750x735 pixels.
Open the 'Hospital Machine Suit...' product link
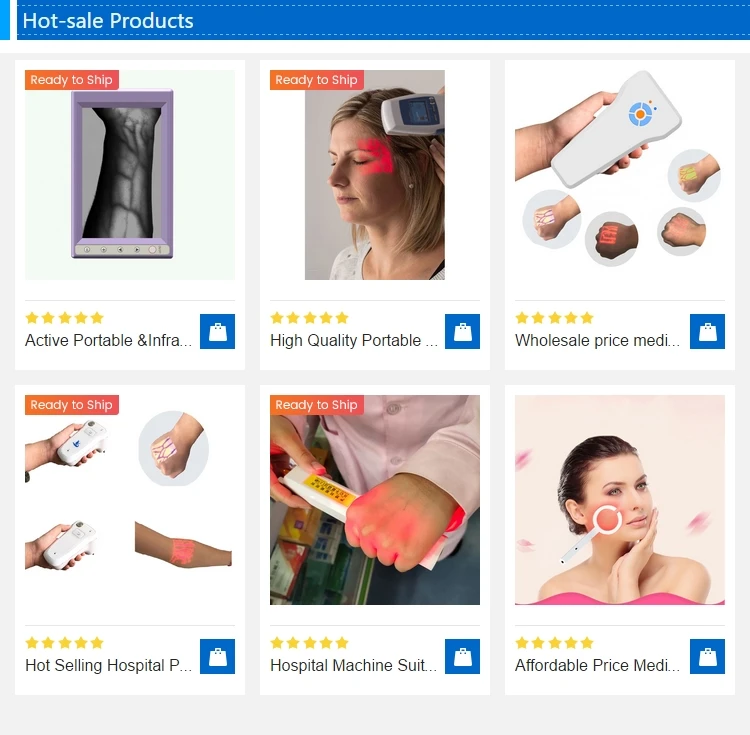pos(353,665)
